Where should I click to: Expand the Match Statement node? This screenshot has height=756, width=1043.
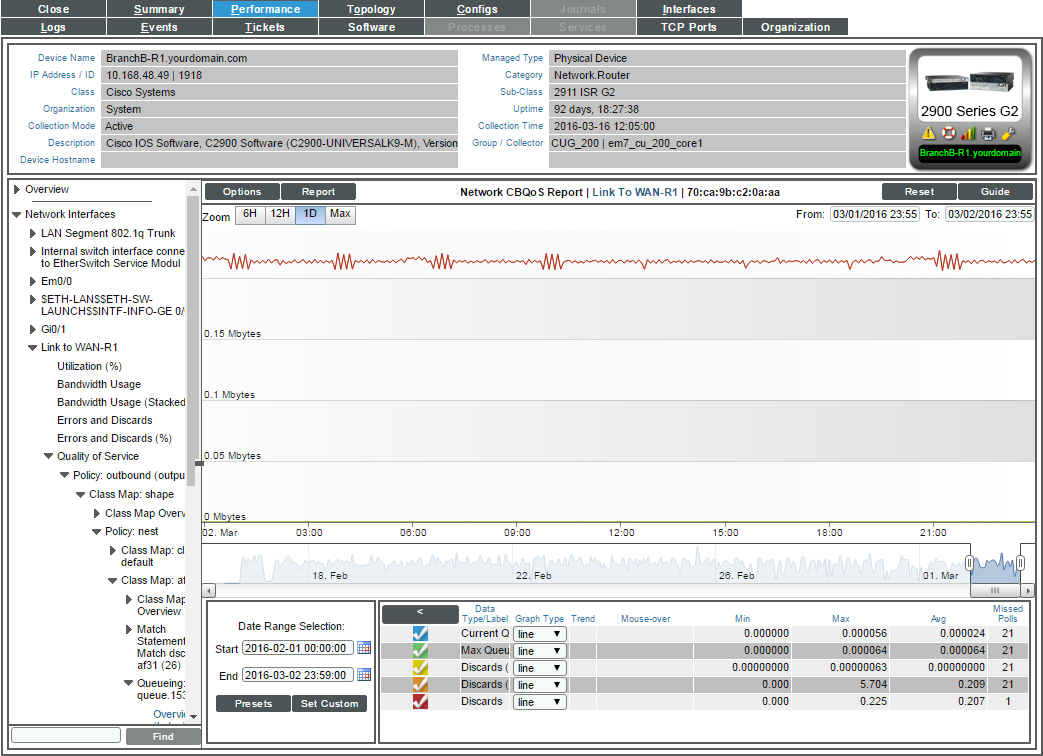[x=128, y=629]
